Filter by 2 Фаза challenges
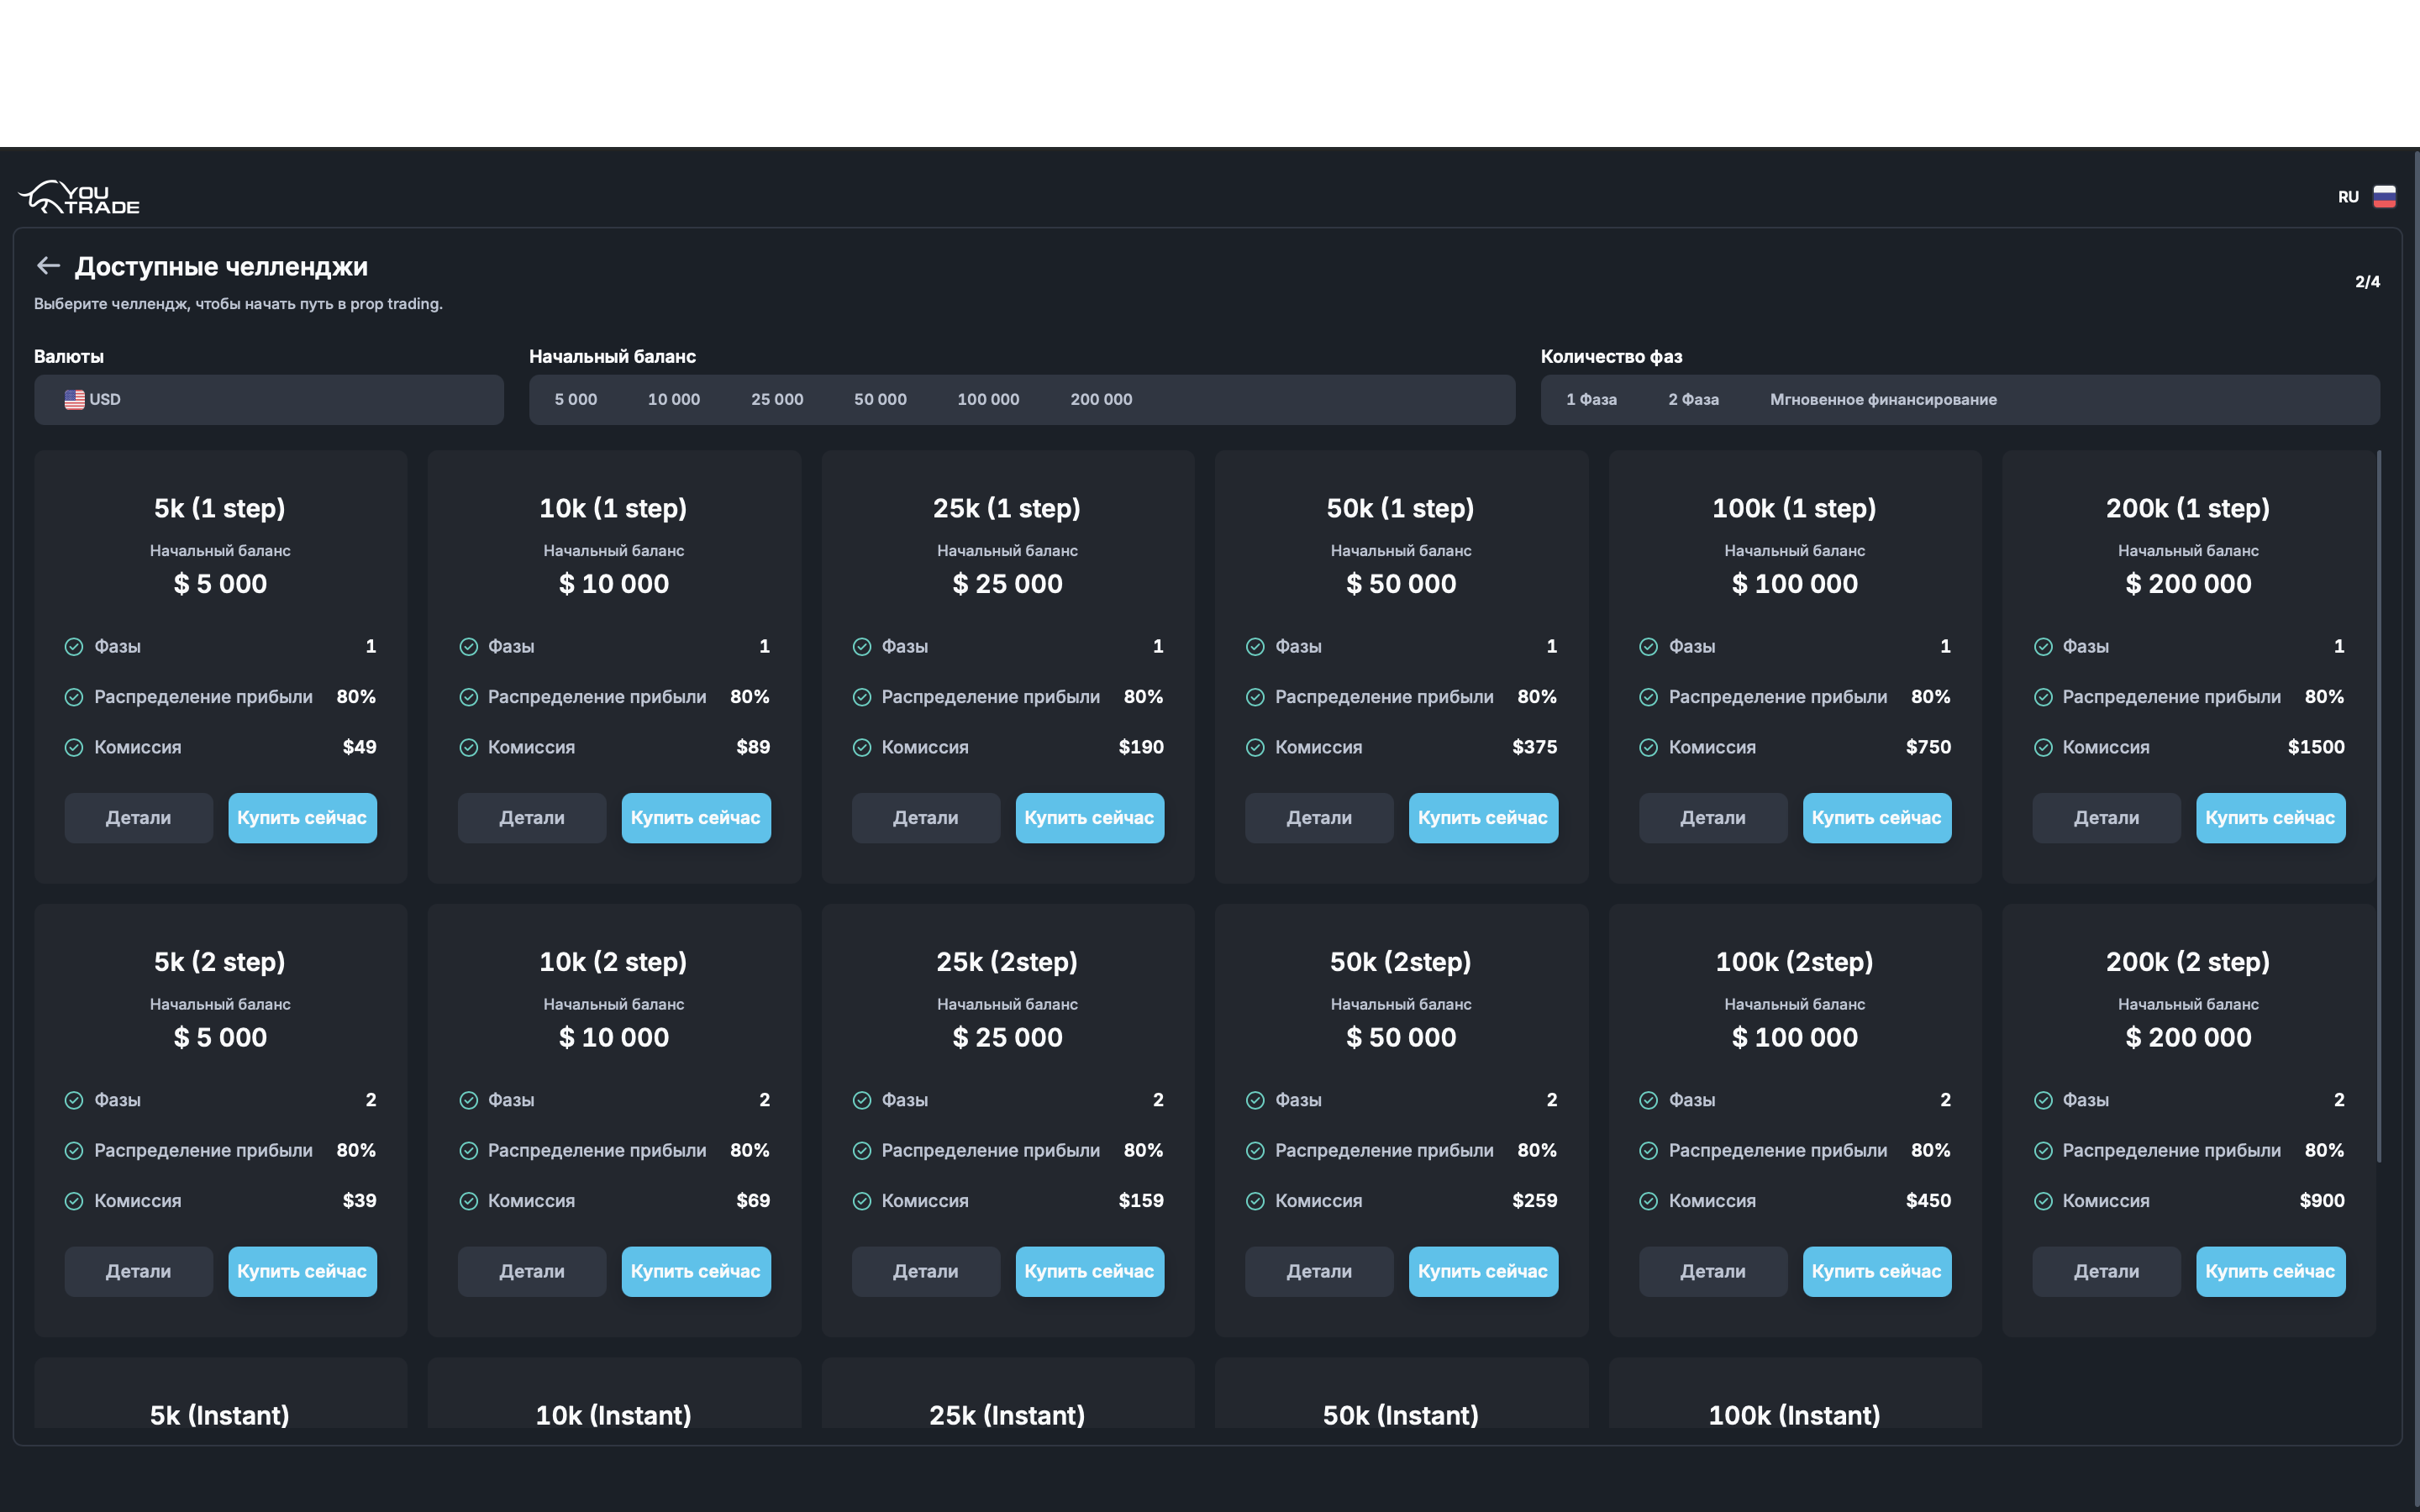The height and width of the screenshot is (1512, 2420). (x=1693, y=400)
